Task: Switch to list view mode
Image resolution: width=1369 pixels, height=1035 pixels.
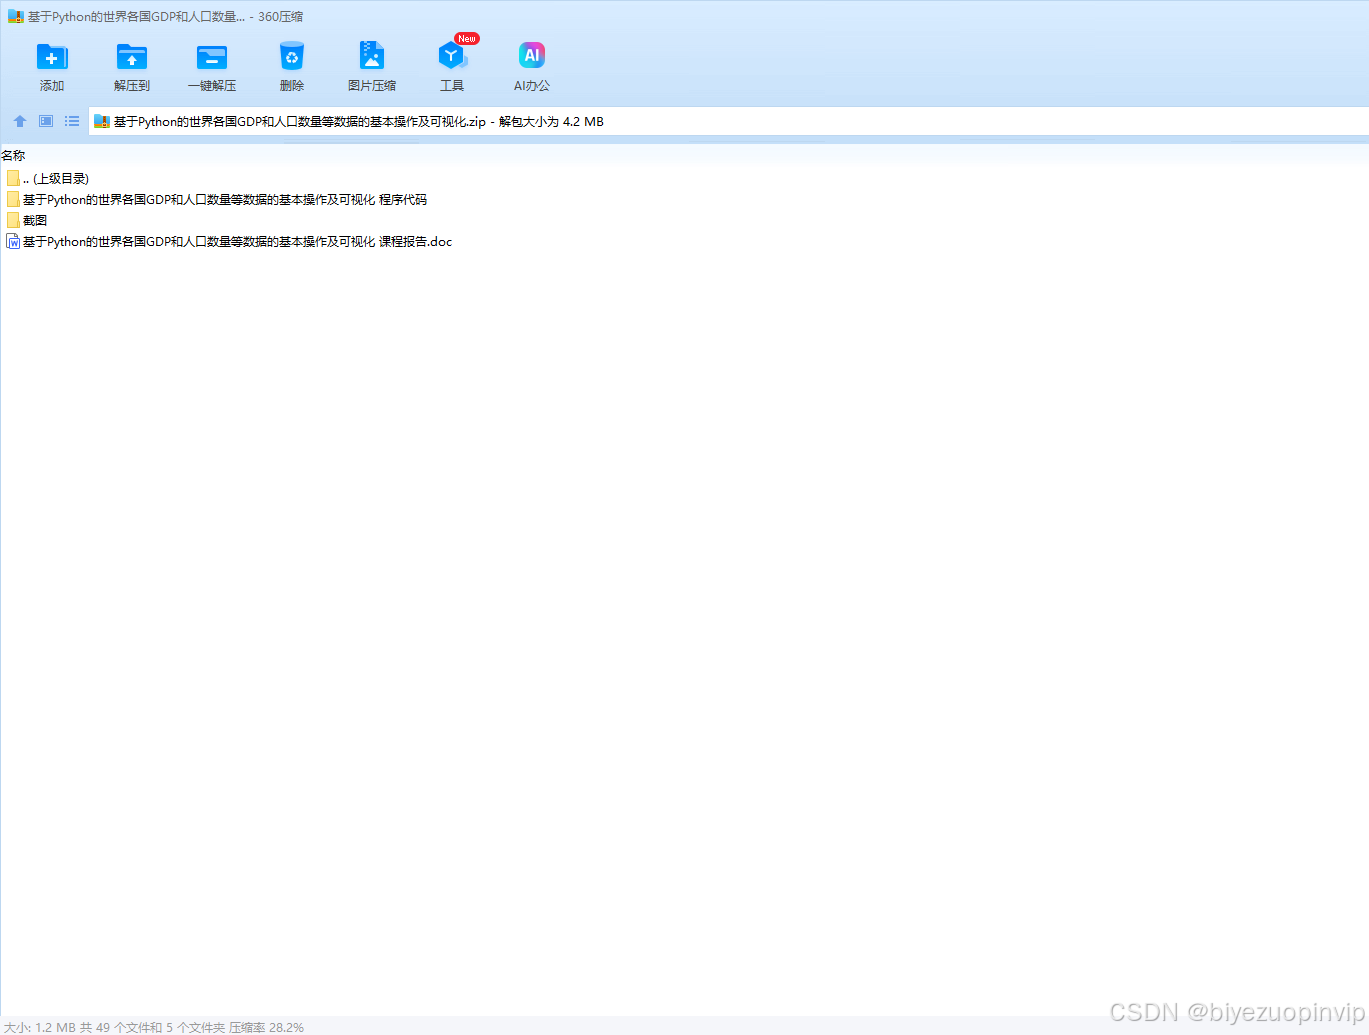Action: [x=72, y=121]
